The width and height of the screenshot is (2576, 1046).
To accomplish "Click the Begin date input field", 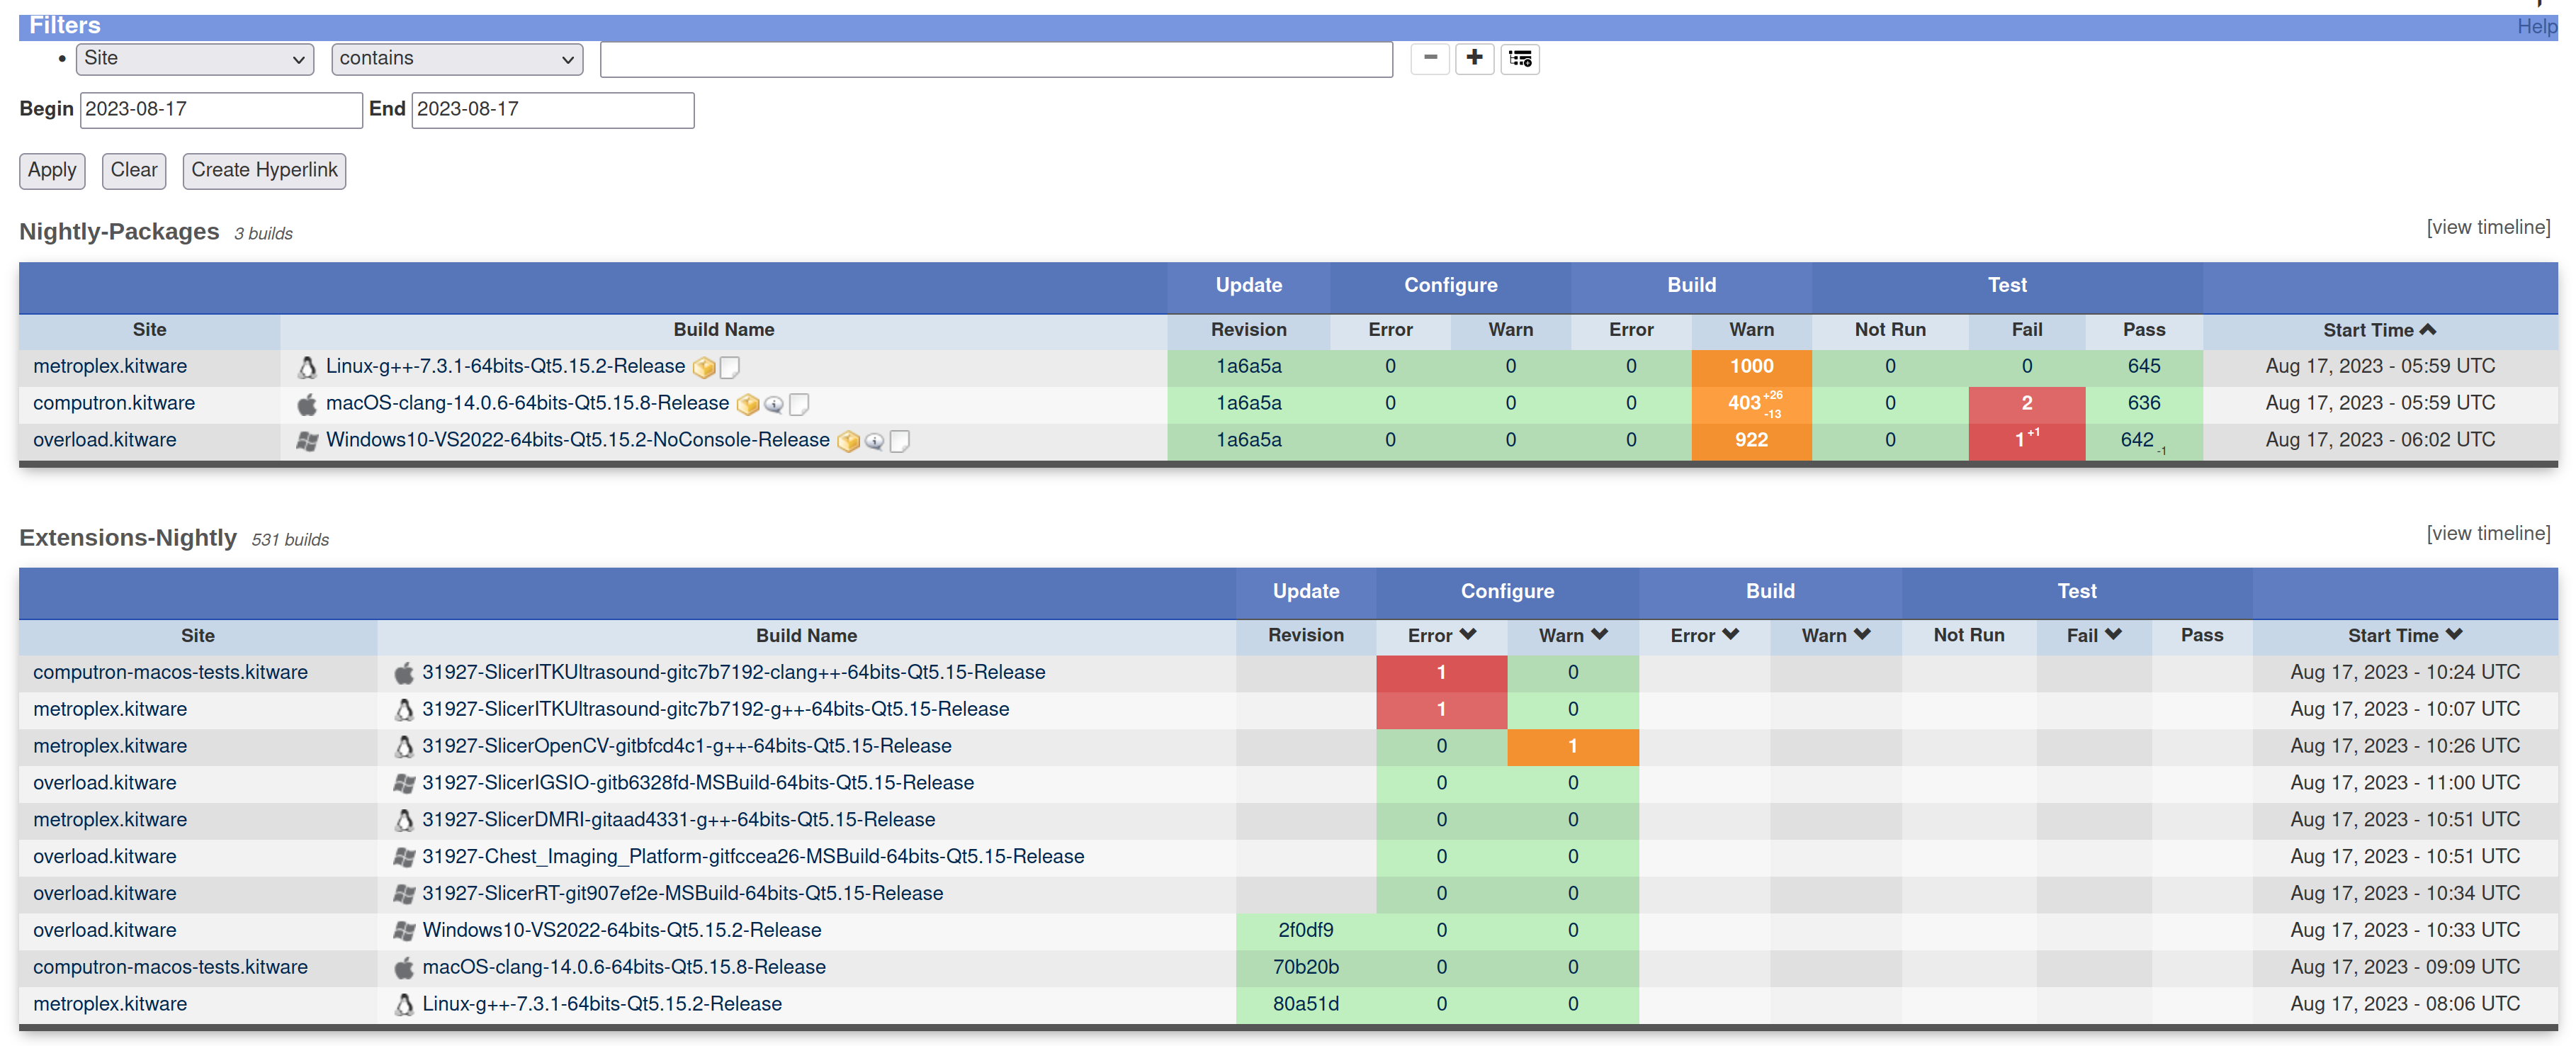I will coord(220,109).
